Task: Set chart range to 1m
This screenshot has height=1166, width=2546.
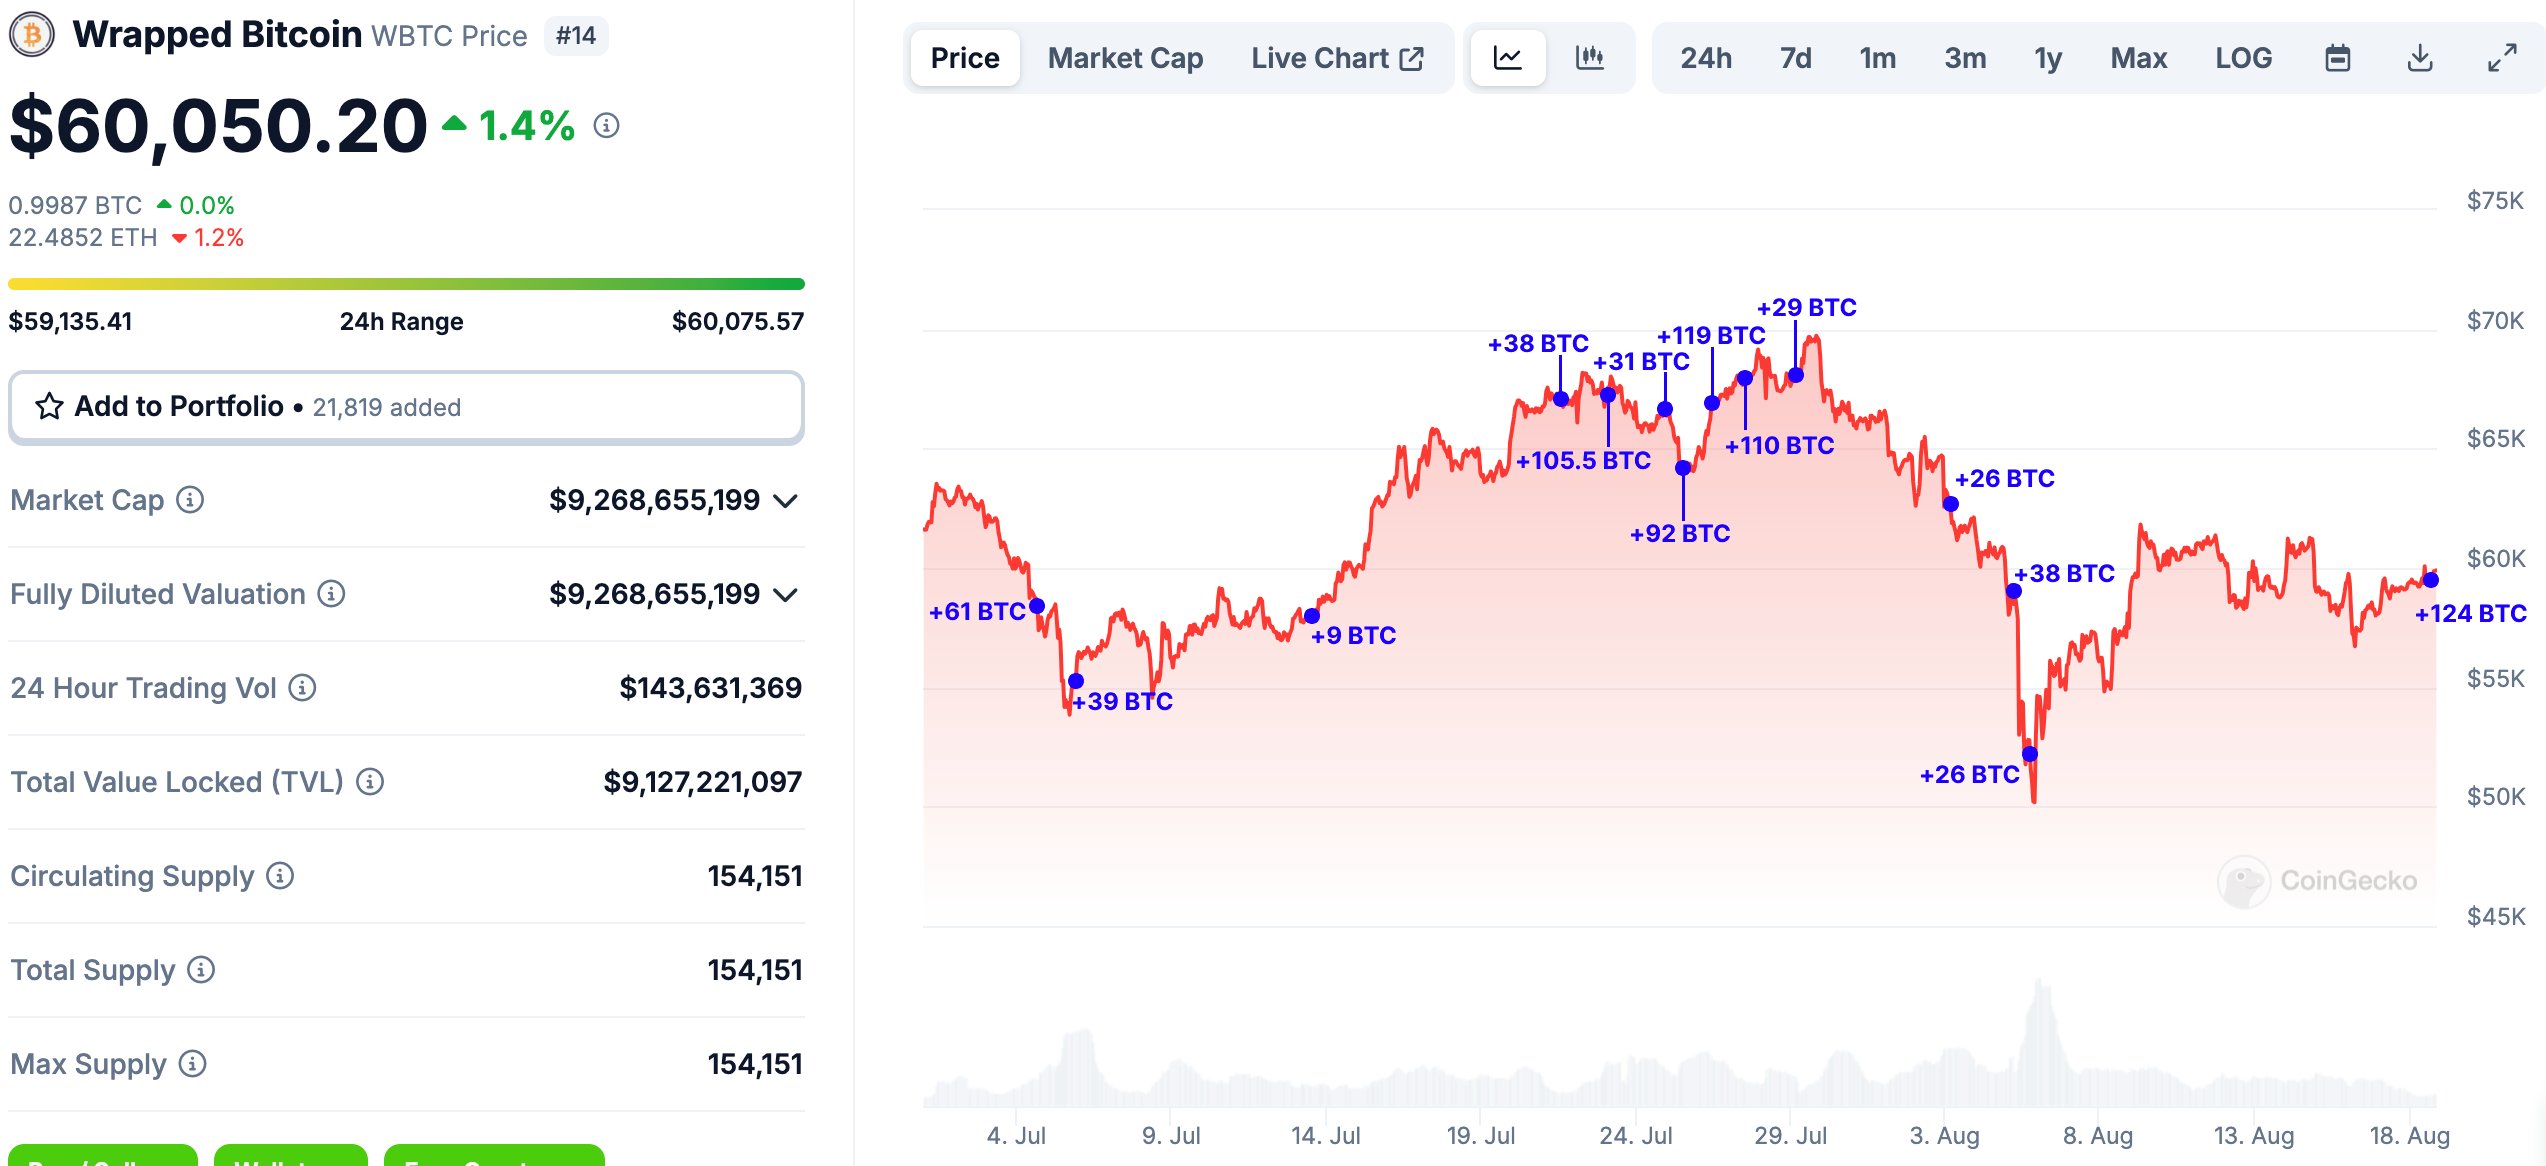Action: click(x=1878, y=58)
